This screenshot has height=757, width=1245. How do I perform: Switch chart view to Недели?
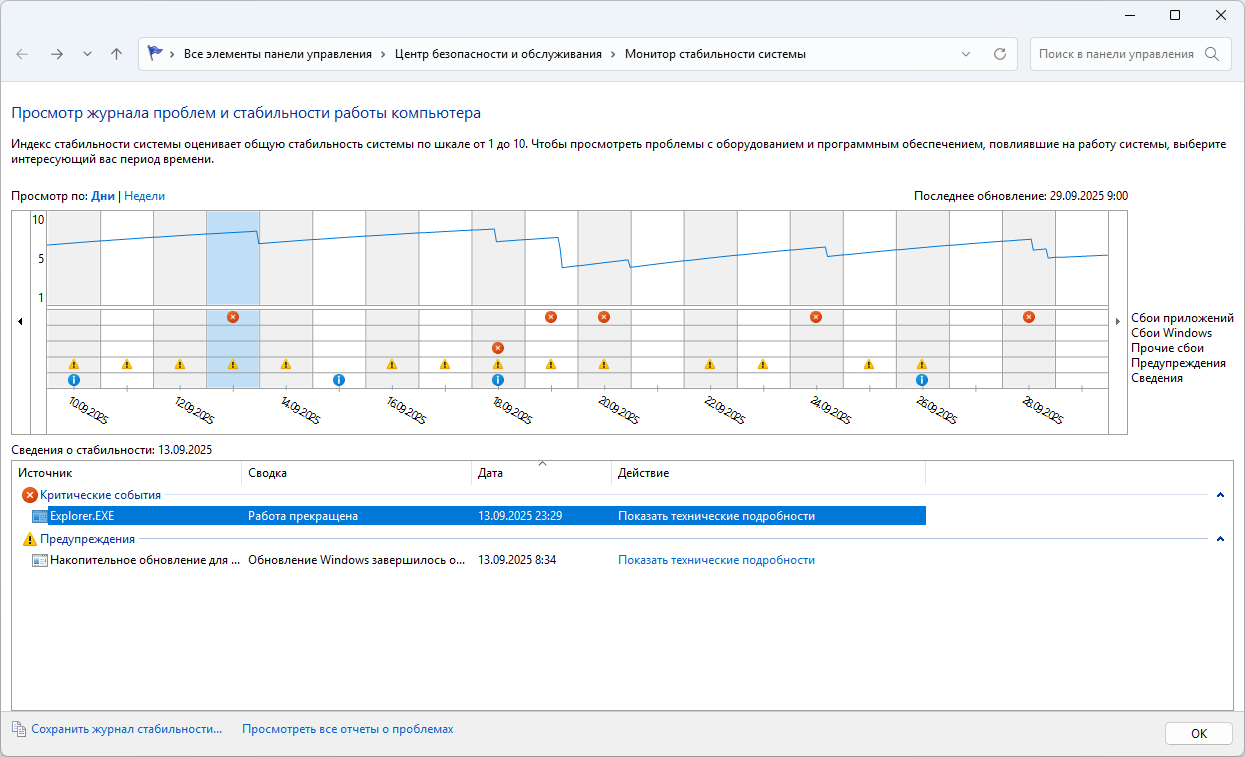[x=145, y=196]
